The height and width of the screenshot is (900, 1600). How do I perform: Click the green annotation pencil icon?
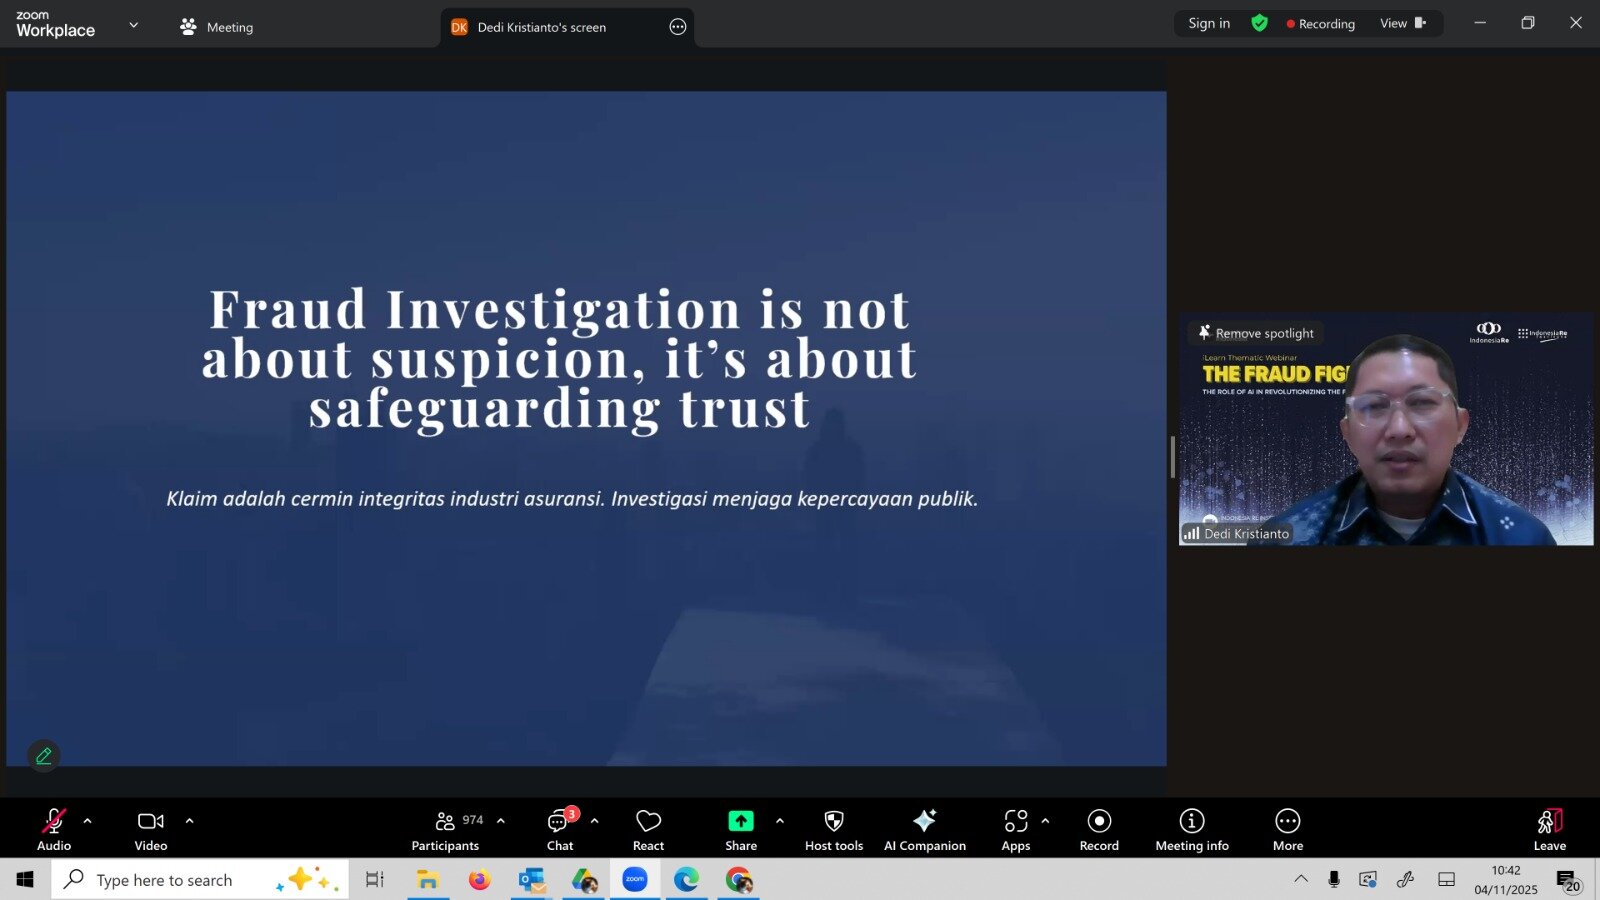[44, 756]
